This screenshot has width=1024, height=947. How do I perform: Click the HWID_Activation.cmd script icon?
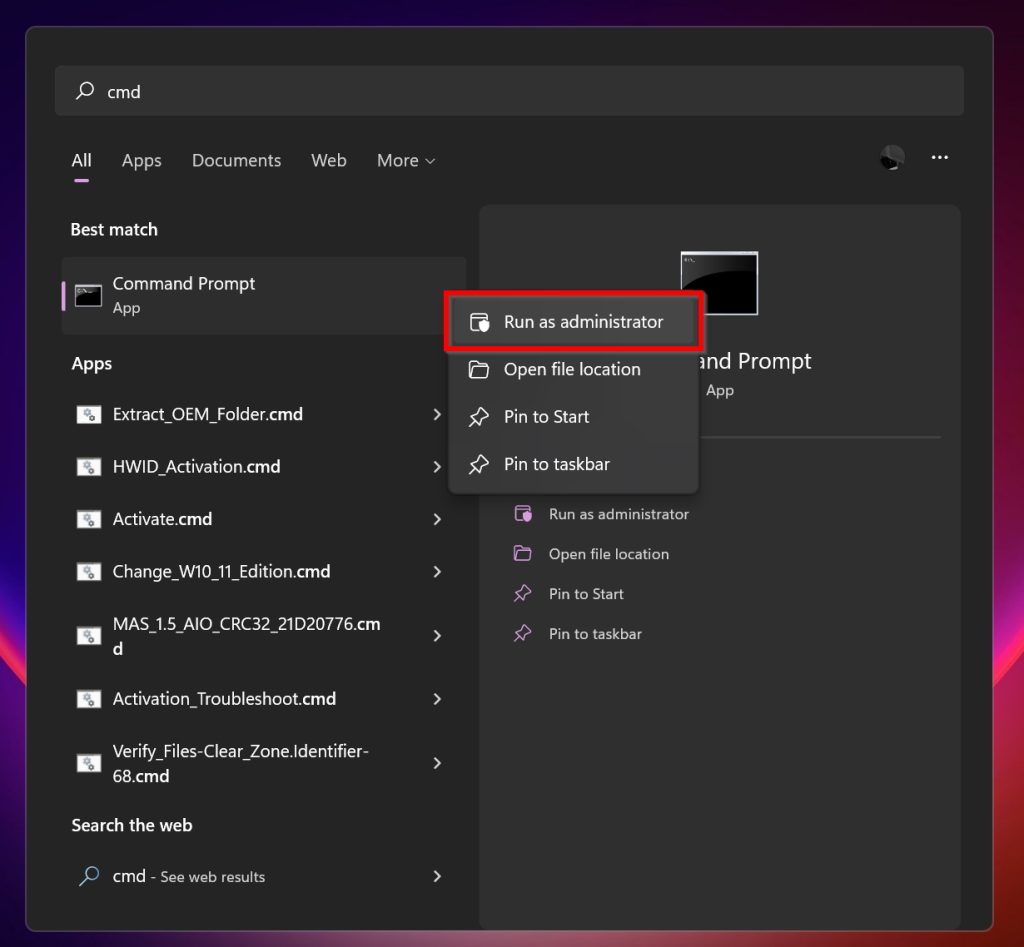pos(89,466)
